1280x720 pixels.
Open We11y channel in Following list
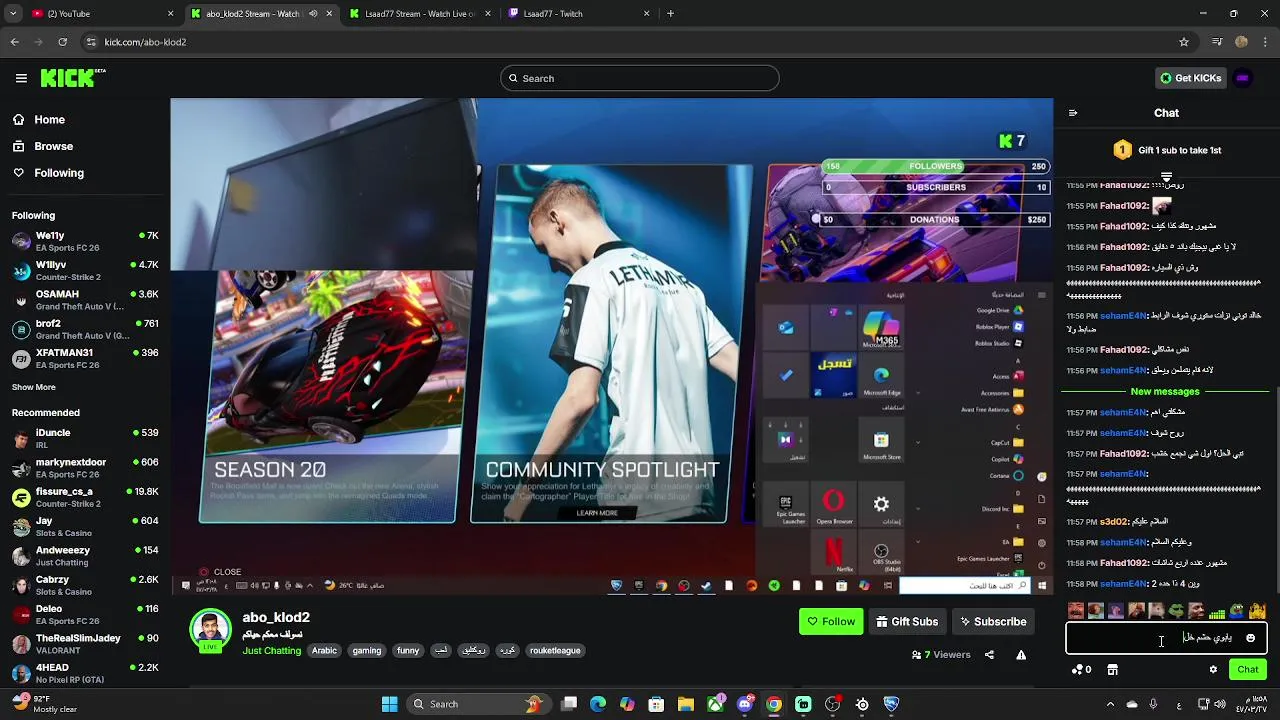[x=85, y=241]
